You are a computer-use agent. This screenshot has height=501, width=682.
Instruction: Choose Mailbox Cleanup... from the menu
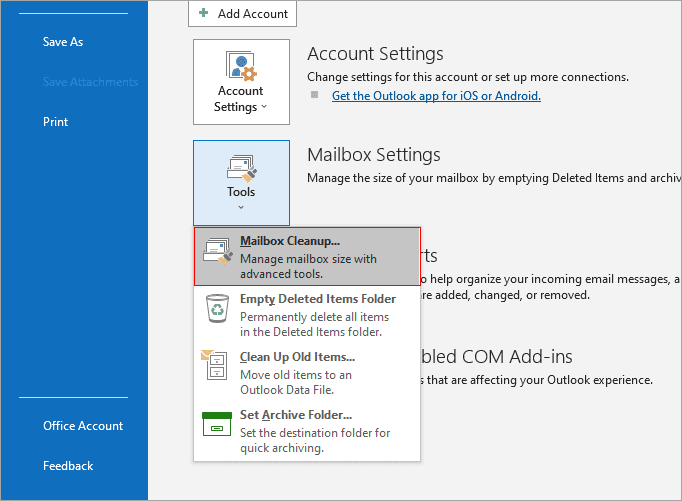click(x=307, y=257)
